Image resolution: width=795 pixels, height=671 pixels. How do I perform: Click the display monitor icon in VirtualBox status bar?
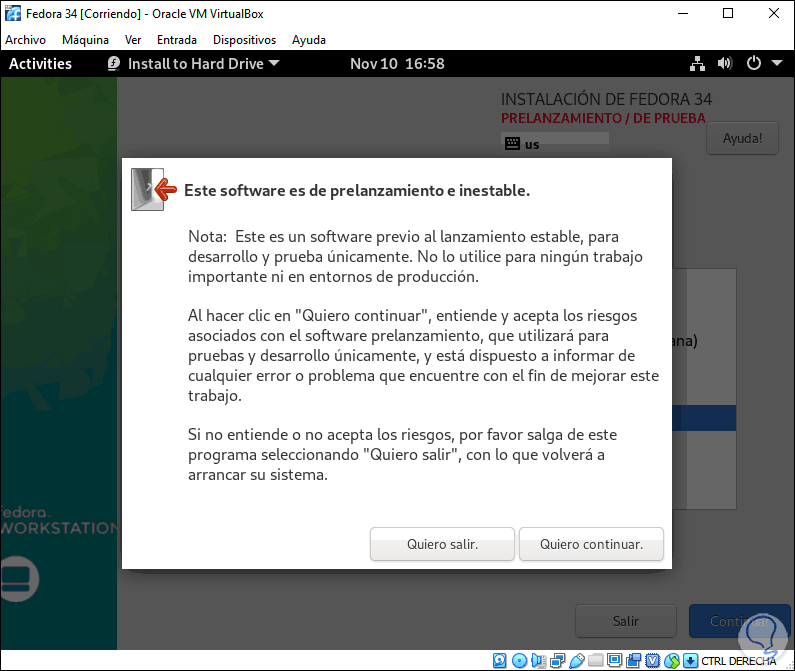click(x=615, y=660)
